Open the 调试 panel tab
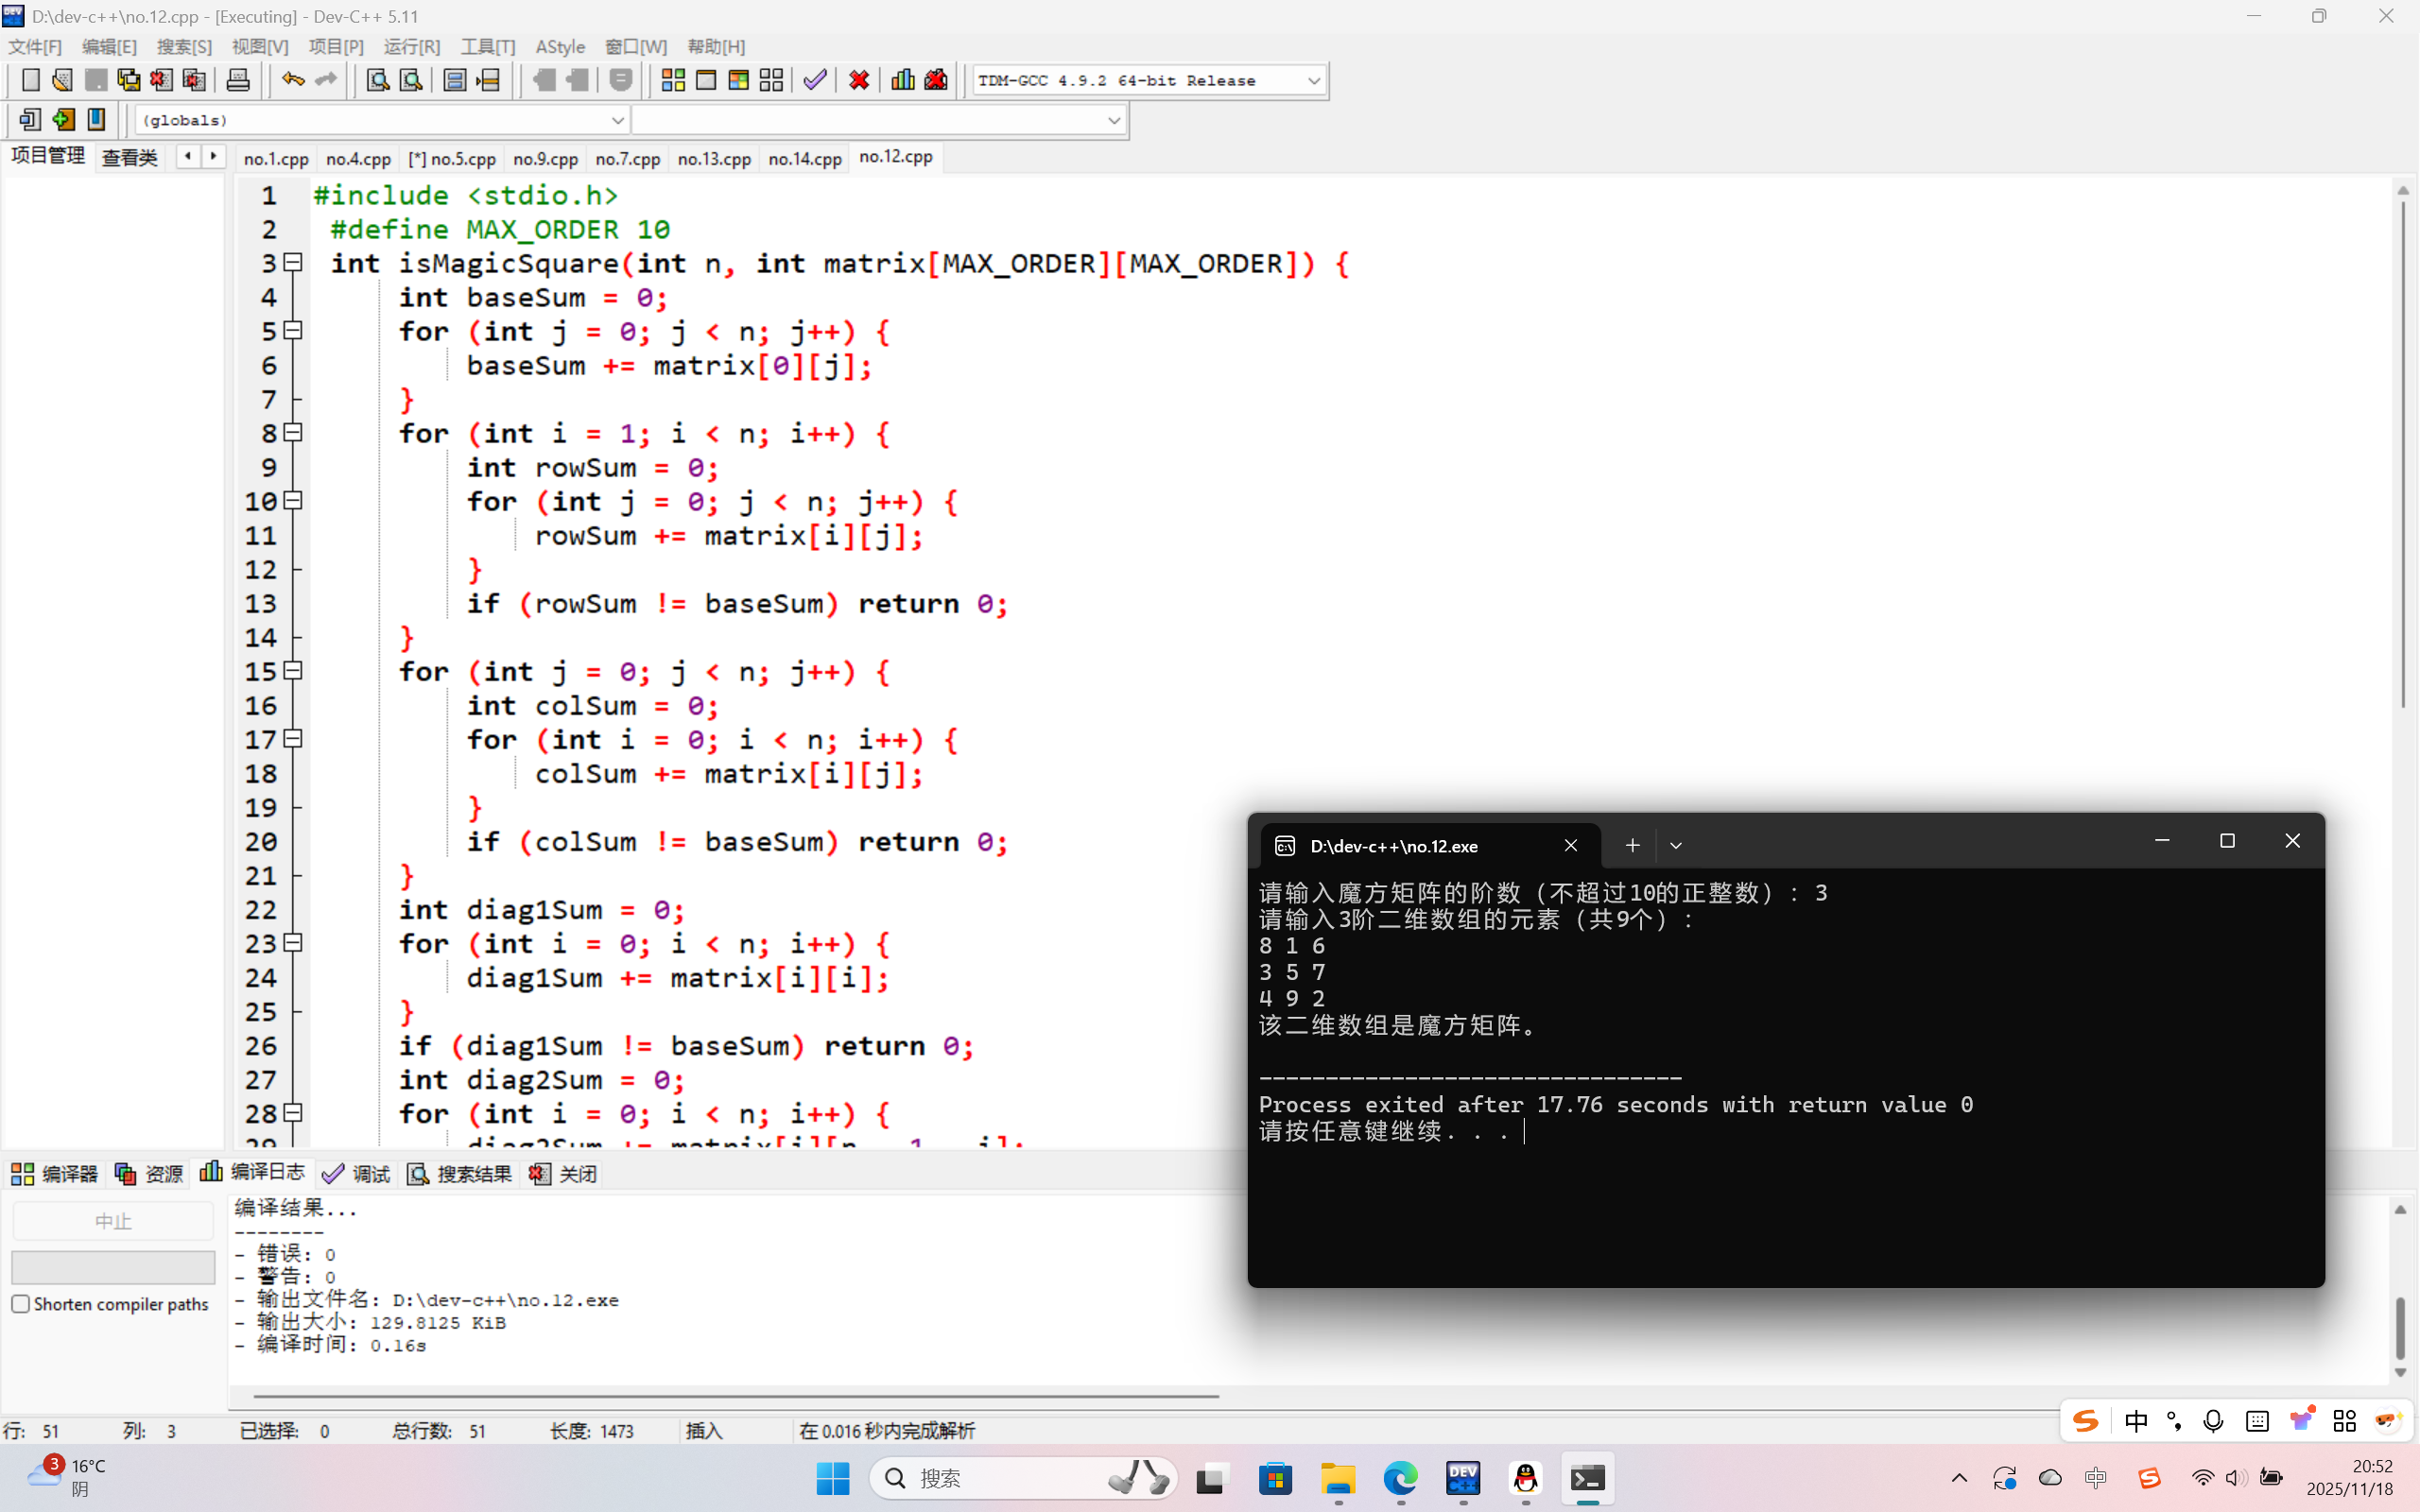The image size is (2420, 1512). click(x=357, y=1173)
